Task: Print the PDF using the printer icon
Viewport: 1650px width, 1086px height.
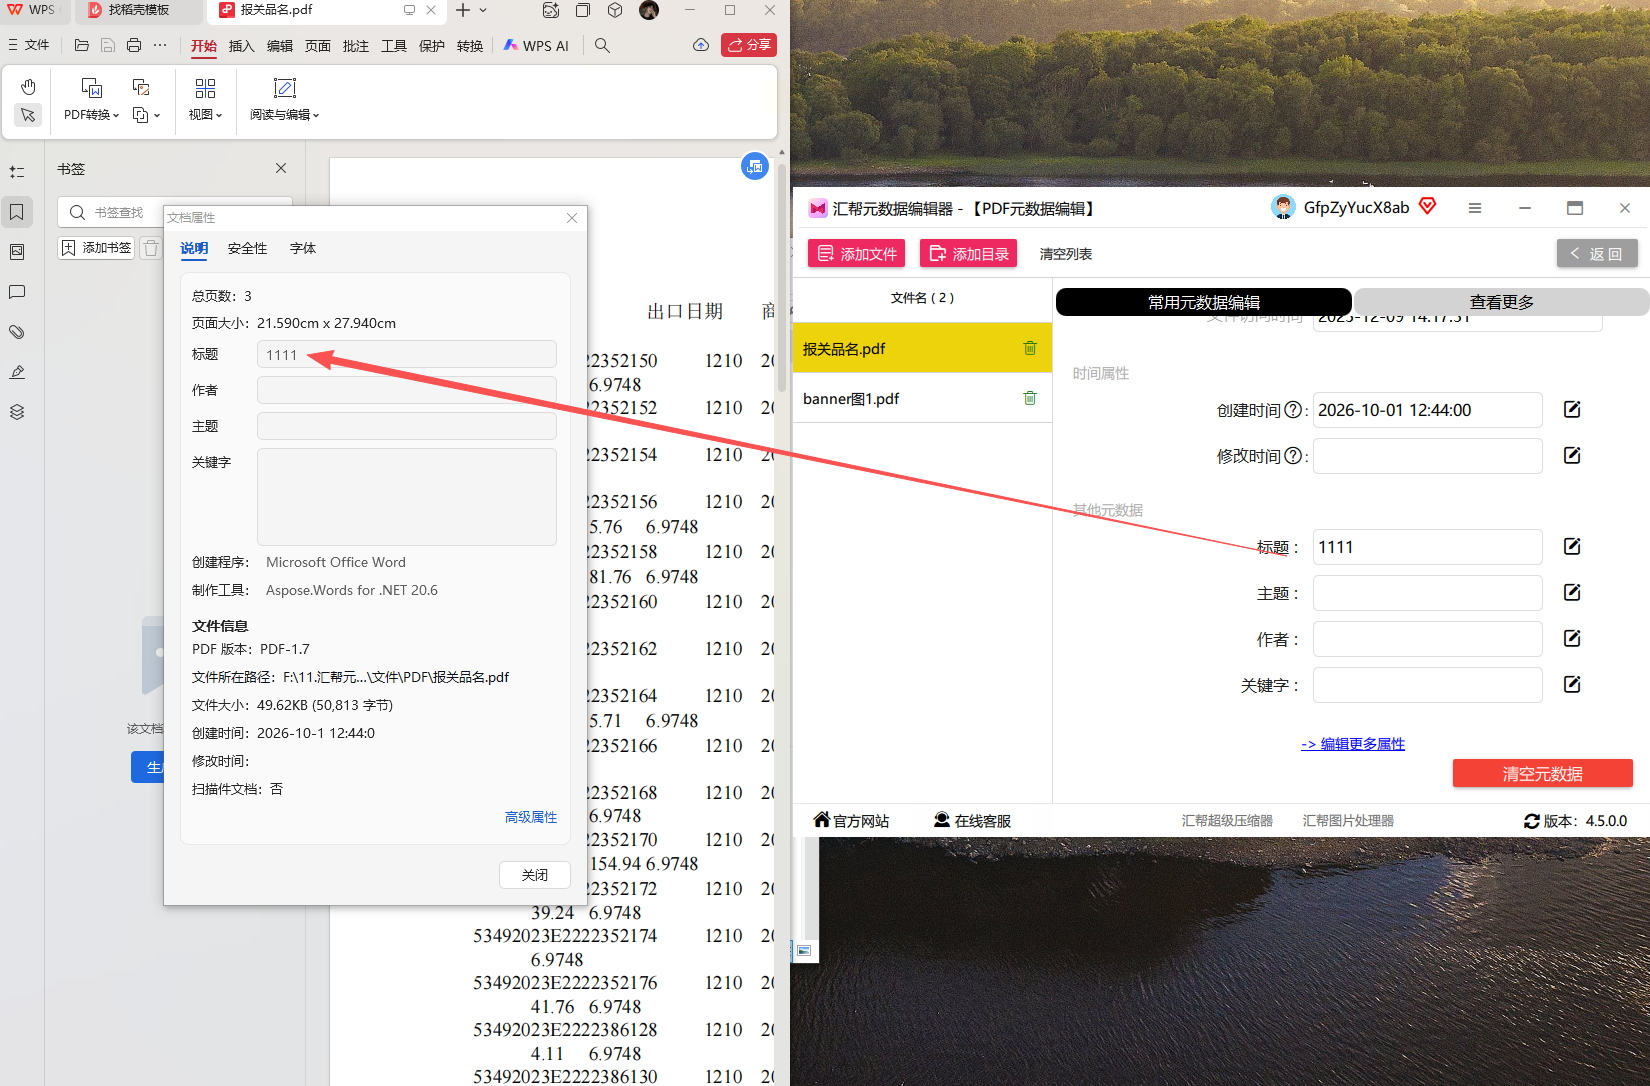Action: [x=134, y=45]
